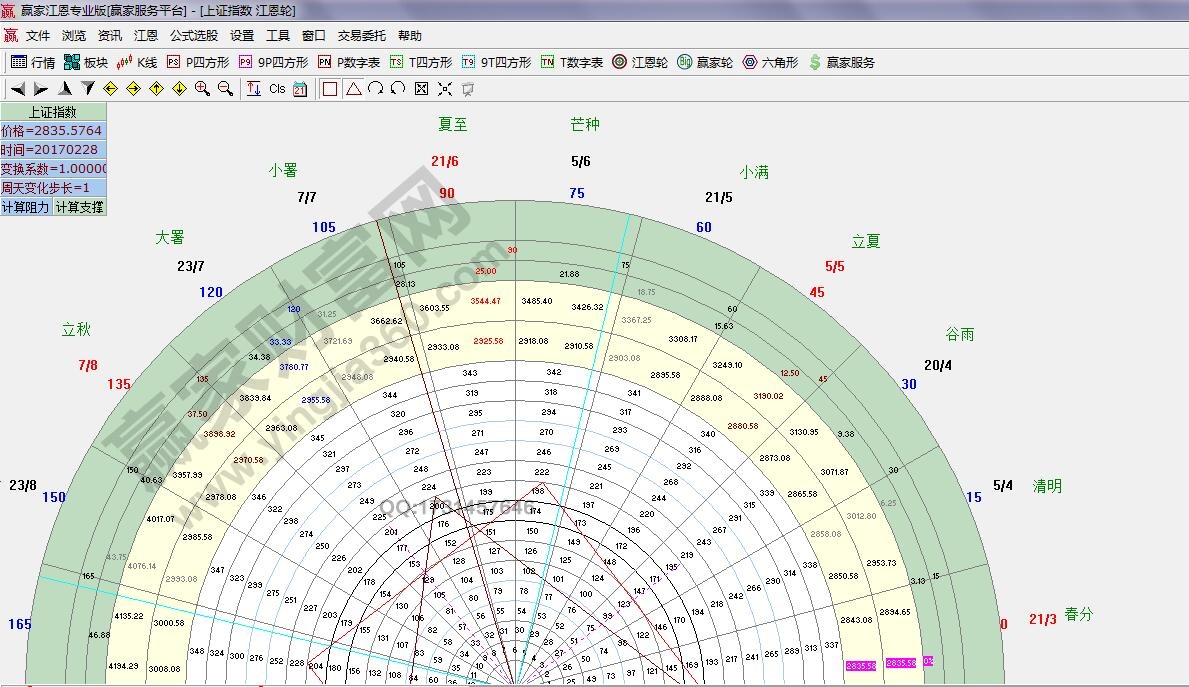Click the 价格 price value field
Viewport: 1189px width, 687px height.
tap(52, 131)
